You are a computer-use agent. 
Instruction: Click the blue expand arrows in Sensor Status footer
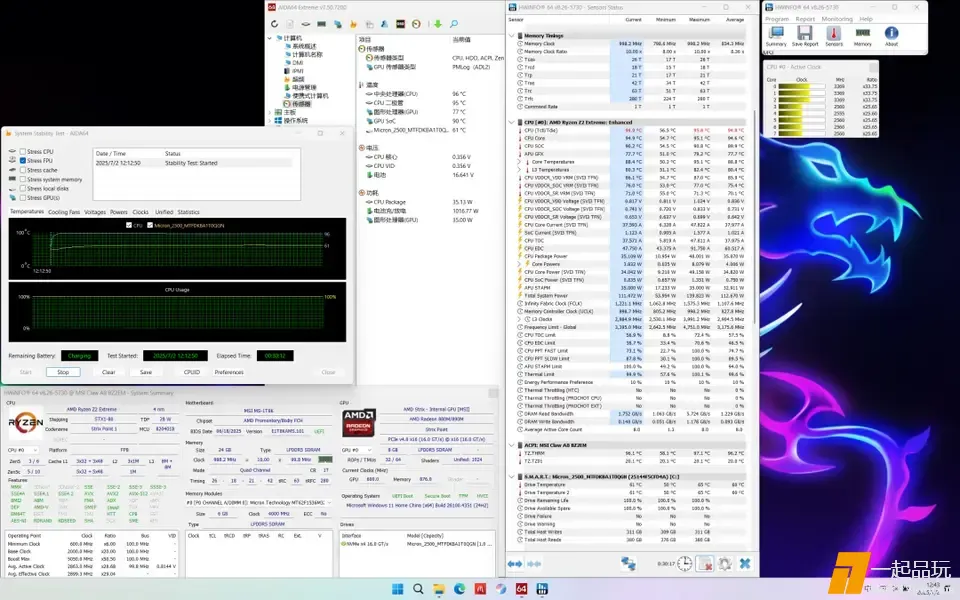click(x=515, y=564)
